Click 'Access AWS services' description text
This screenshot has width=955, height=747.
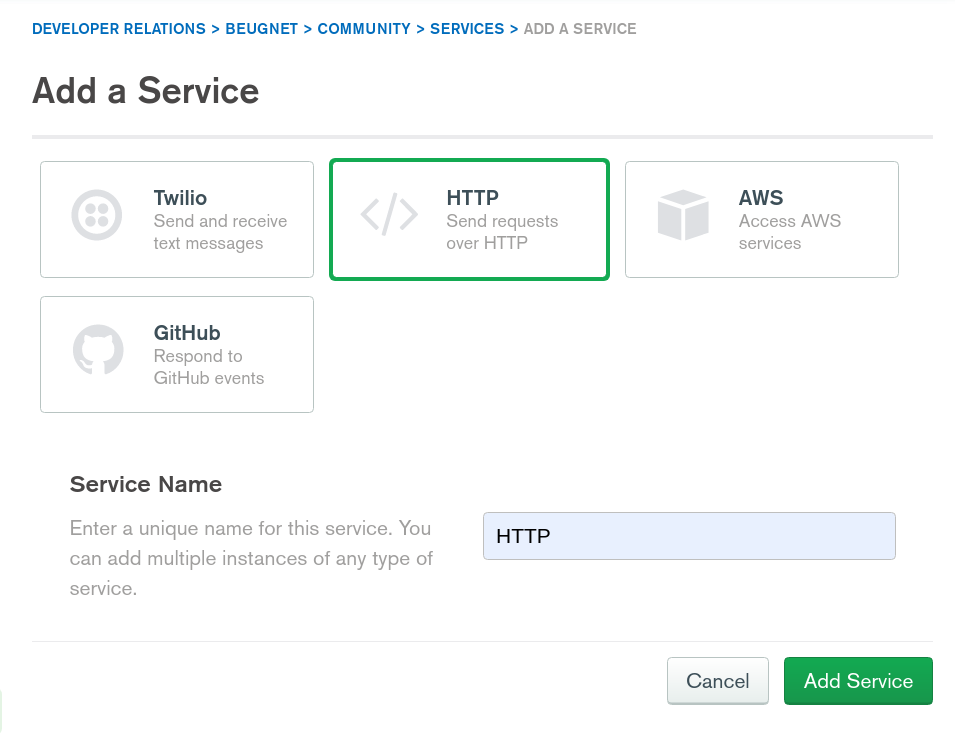[789, 232]
